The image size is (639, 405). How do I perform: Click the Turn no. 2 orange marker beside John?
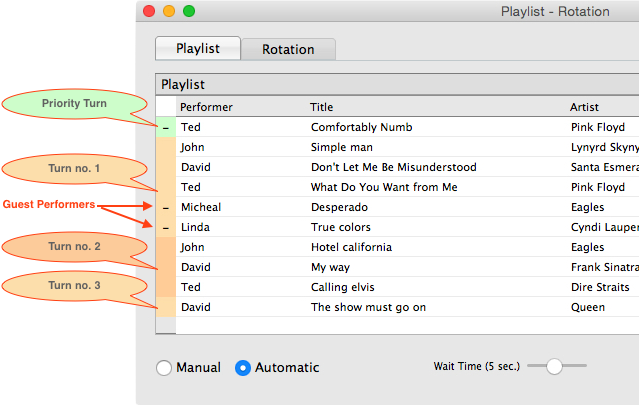(x=166, y=247)
